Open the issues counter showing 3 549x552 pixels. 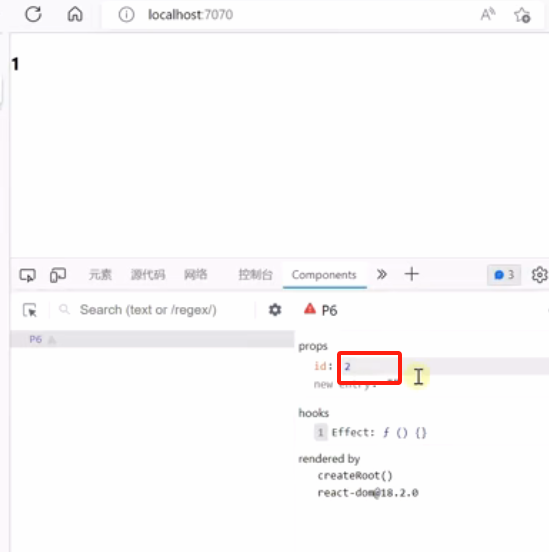point(504,275)
